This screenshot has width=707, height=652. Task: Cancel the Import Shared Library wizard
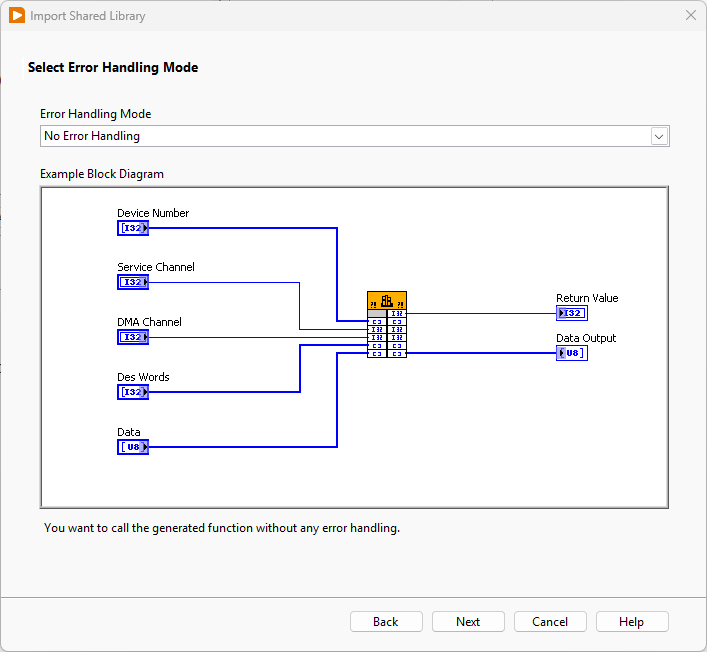pos(550,622)
